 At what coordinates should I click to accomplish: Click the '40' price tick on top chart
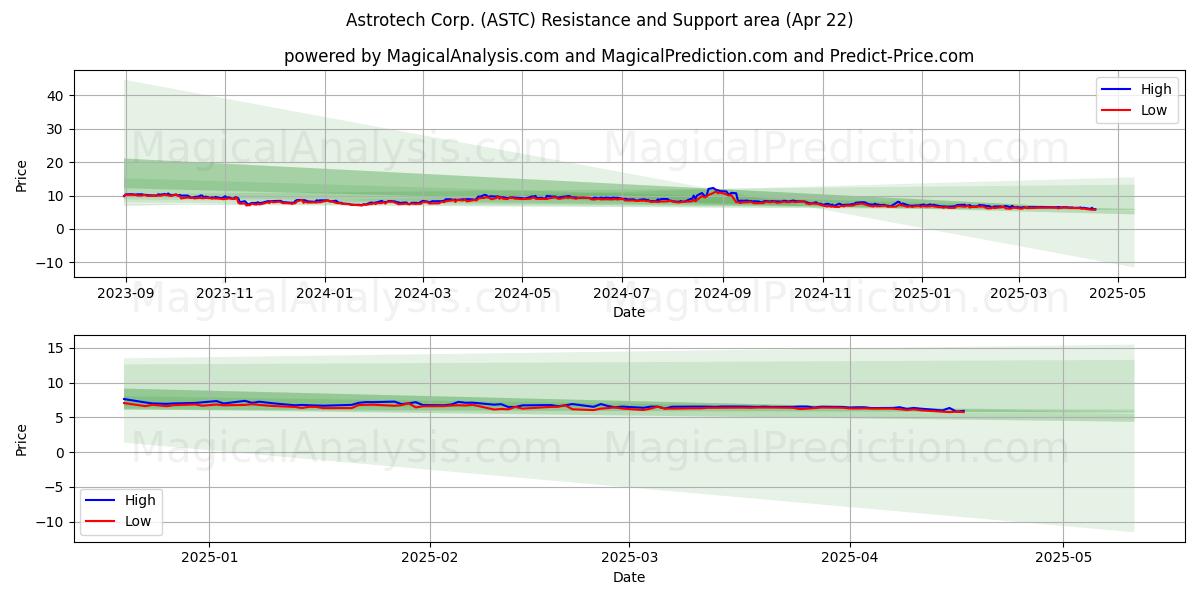coord(57,96)
